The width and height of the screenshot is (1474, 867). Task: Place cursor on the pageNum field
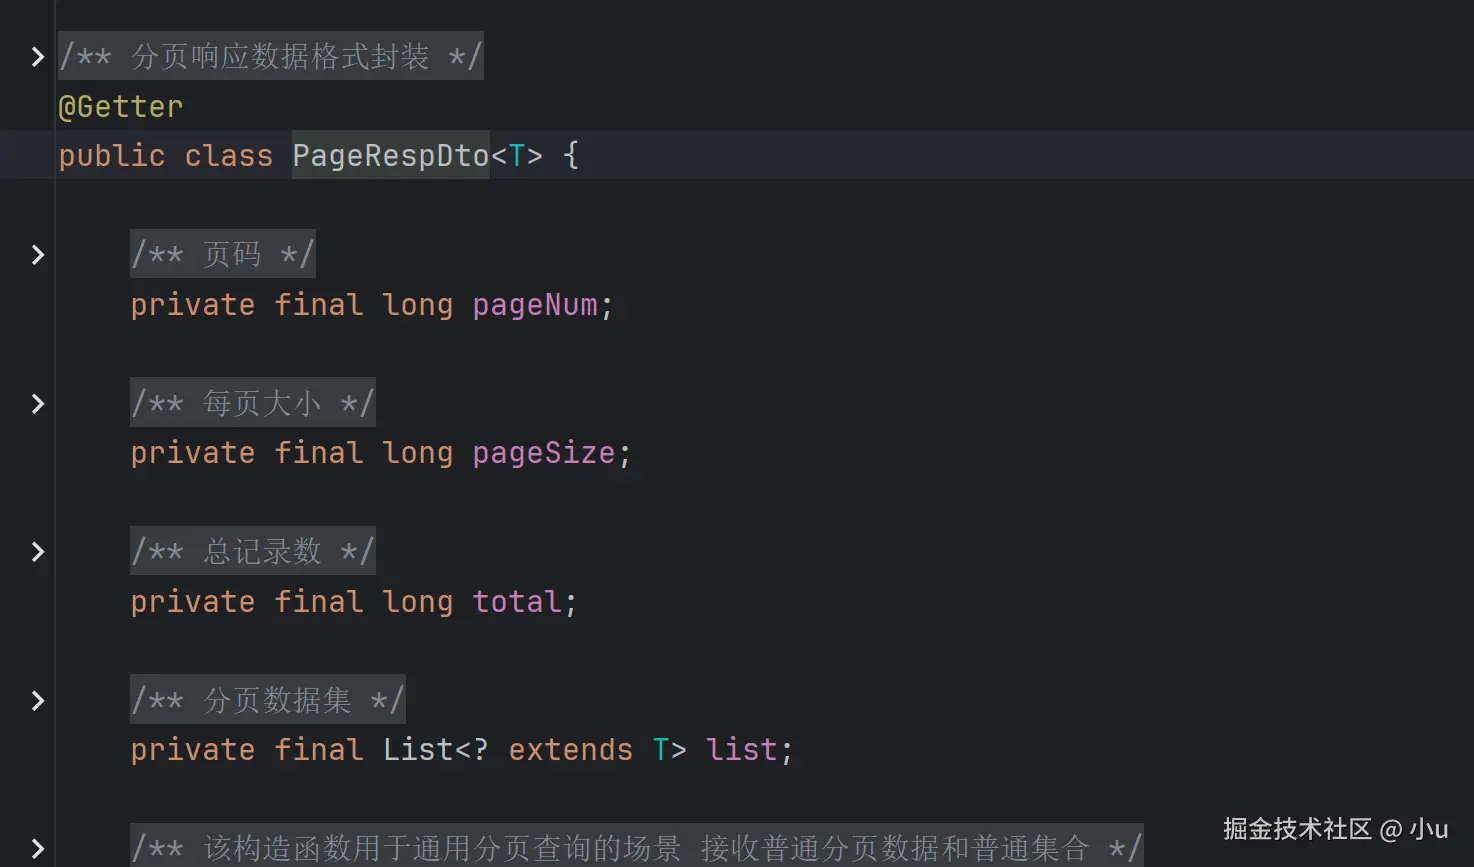[535, 305]
